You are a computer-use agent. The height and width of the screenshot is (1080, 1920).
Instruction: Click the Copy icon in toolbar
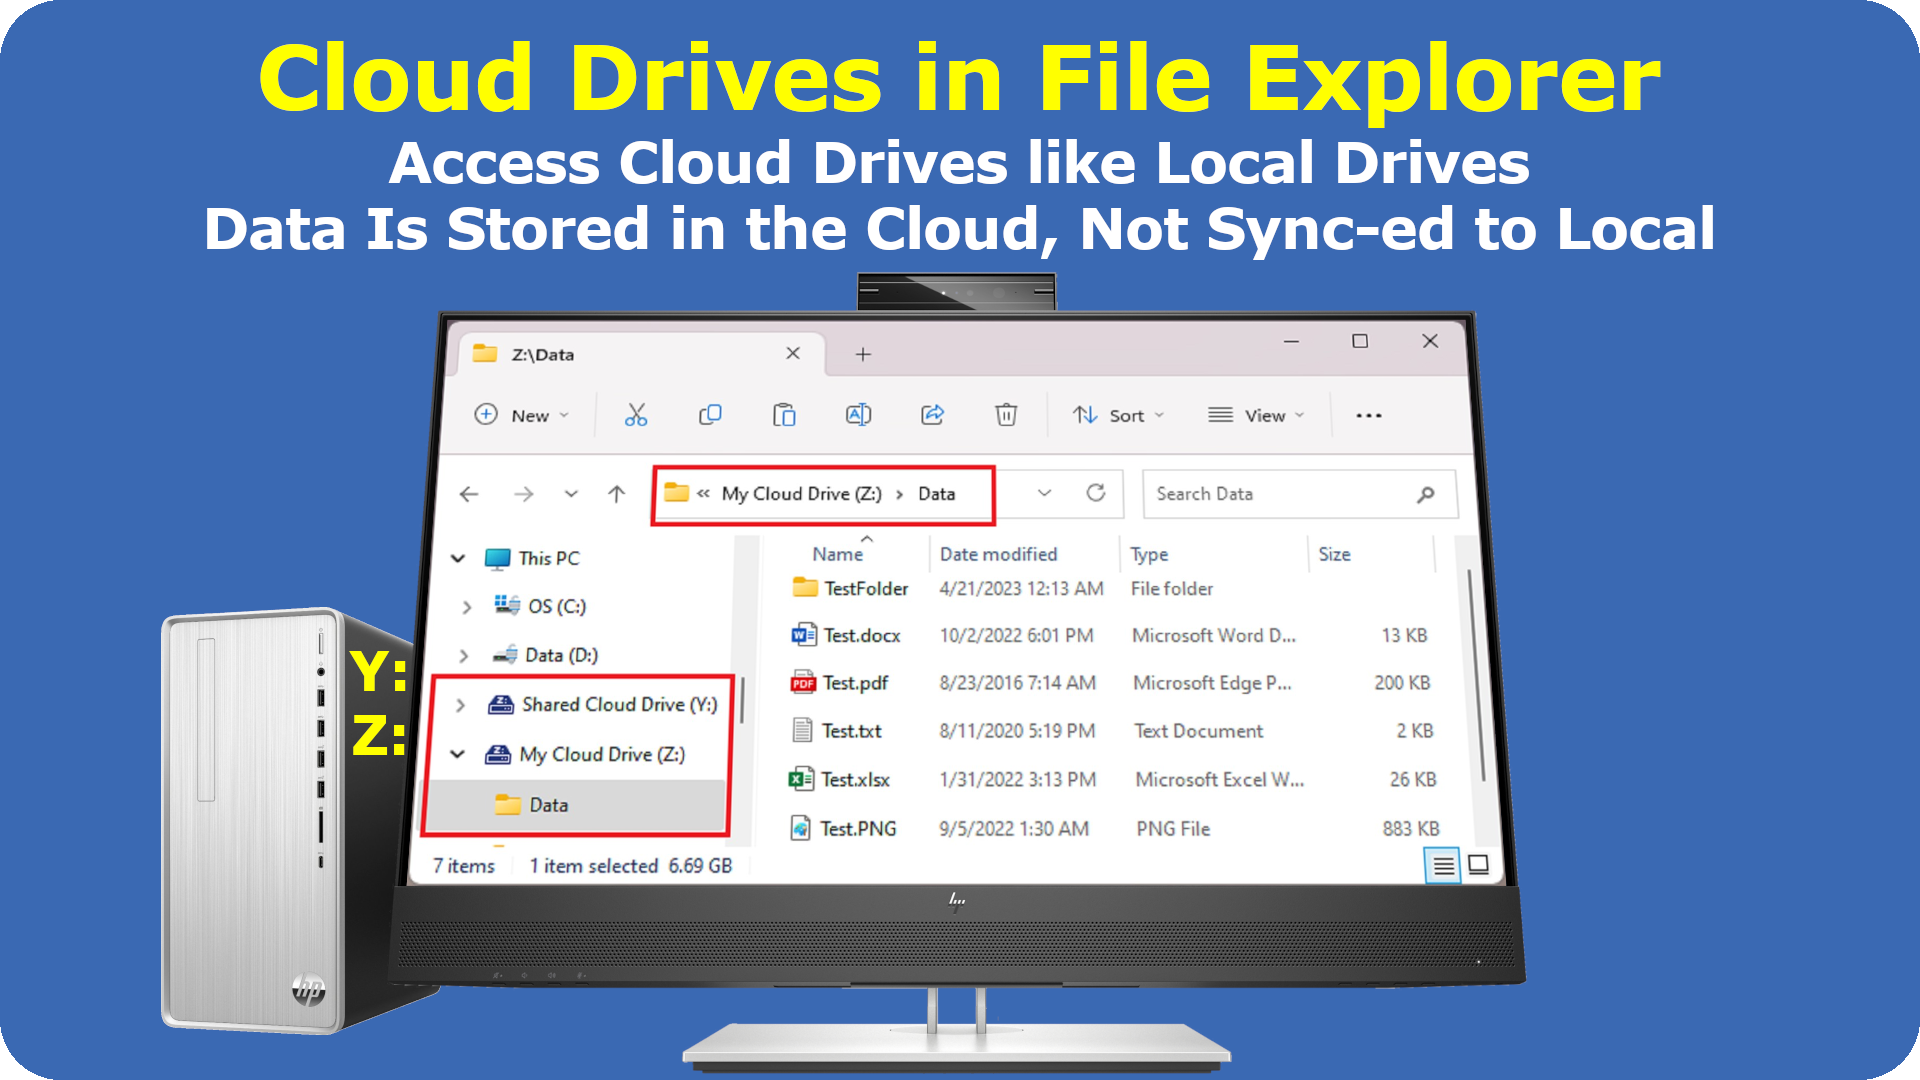pos(710,415)
